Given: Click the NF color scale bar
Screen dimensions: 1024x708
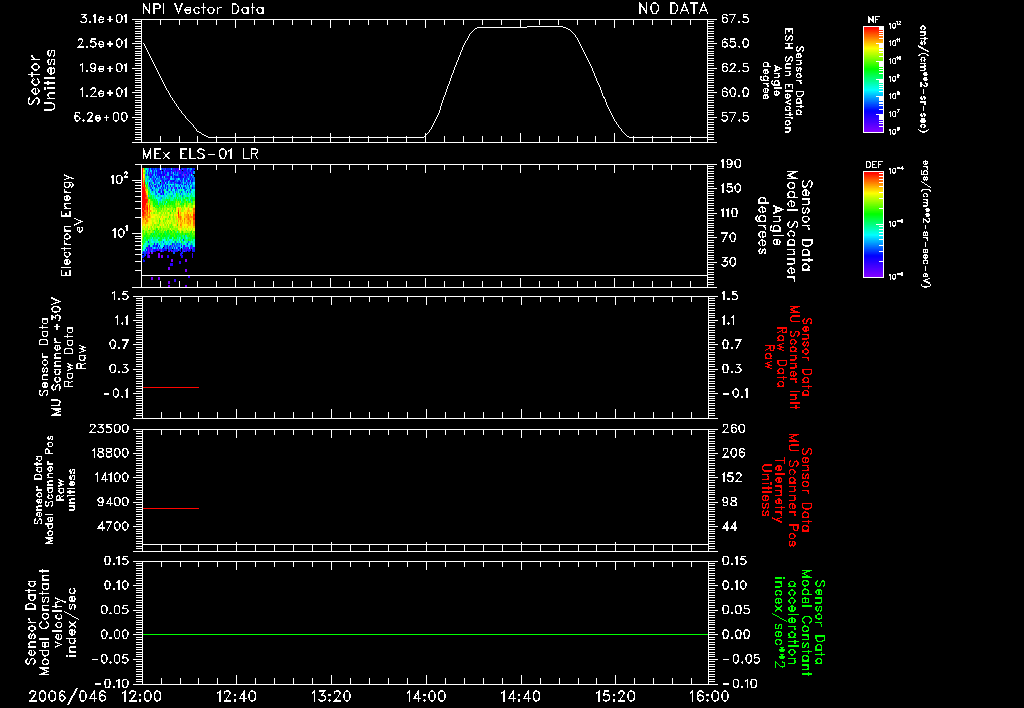Looking at the screenshot, I should [x=874, y=78].
